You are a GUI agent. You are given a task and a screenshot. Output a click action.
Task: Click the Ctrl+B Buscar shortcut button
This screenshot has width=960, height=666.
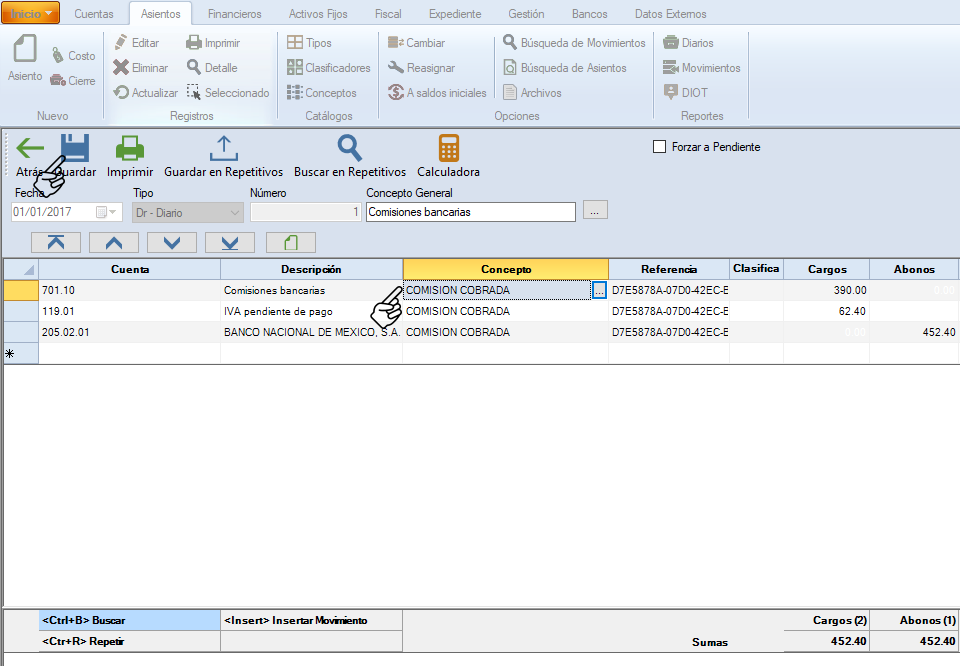[x=130, y=620]
